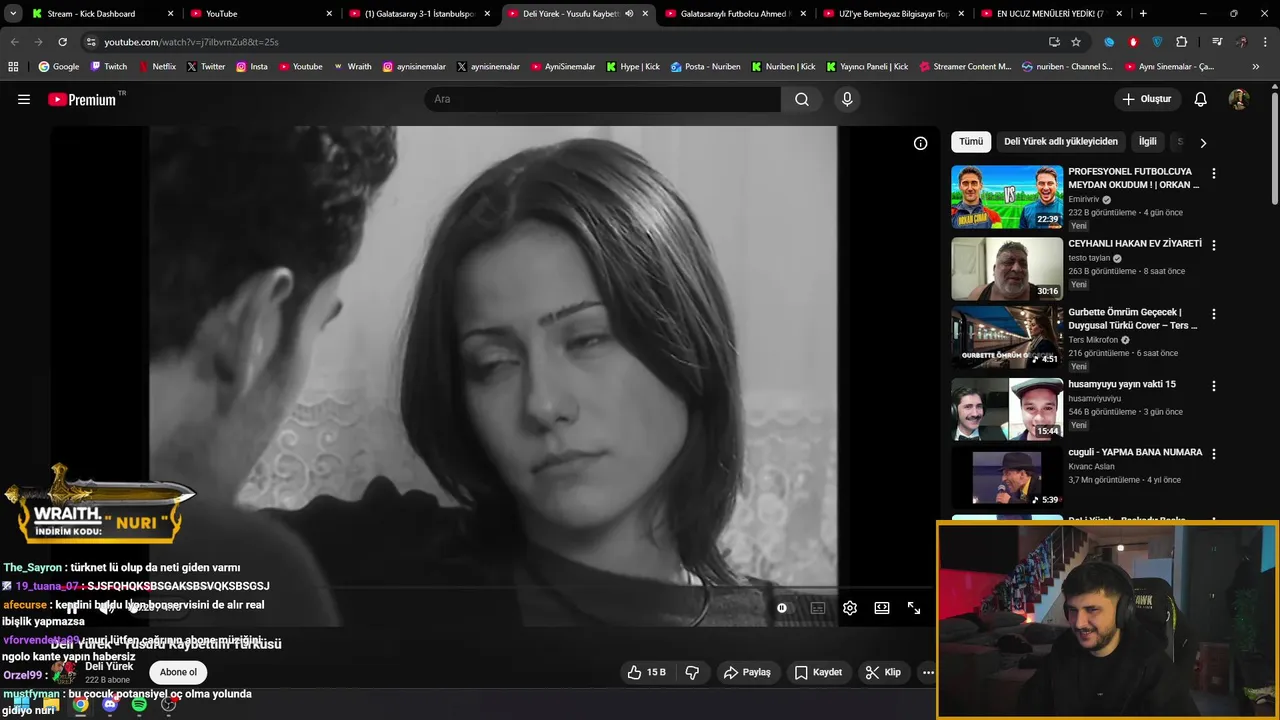Open the player settings gear
This screenshot has height=720, width=1280.
point(850,608)
